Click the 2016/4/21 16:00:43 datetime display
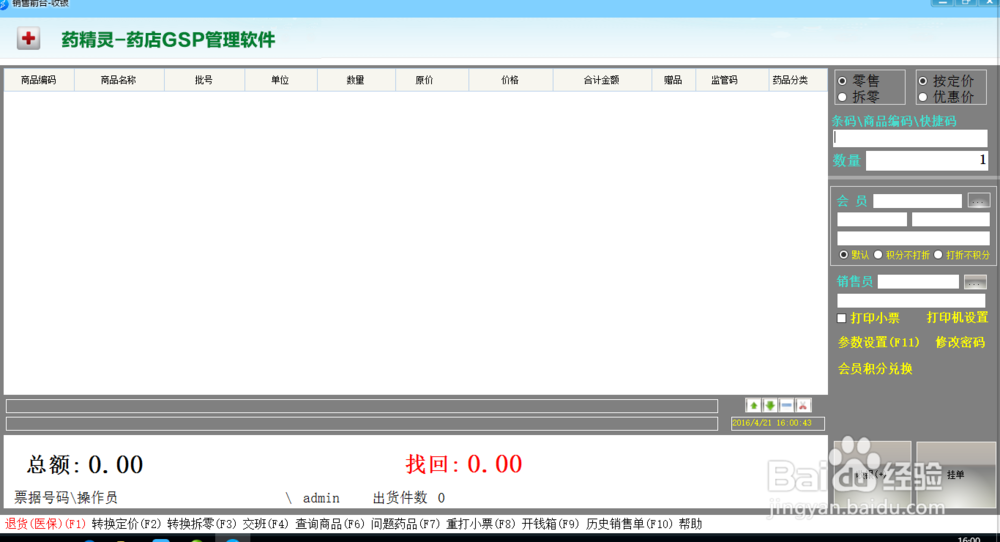The width and height of the screenshot is (1000, 542). (777, 423)
